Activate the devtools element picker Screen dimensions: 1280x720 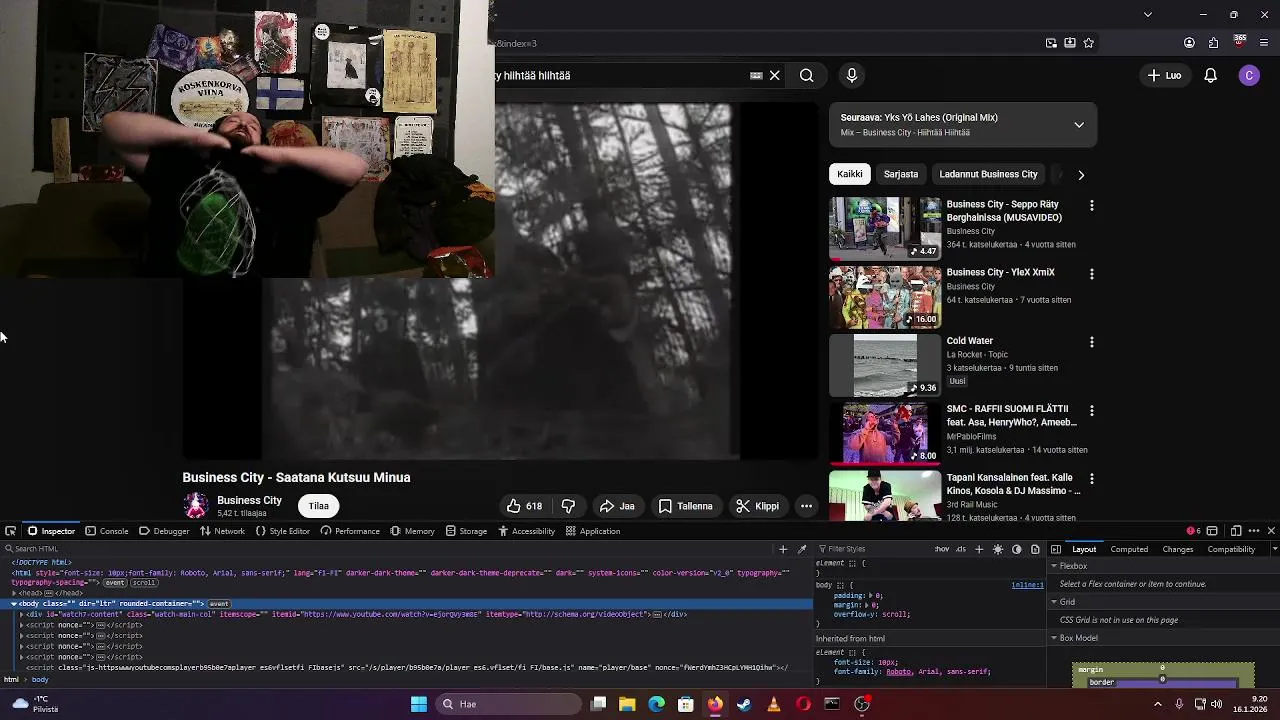(x=10, y=531)
